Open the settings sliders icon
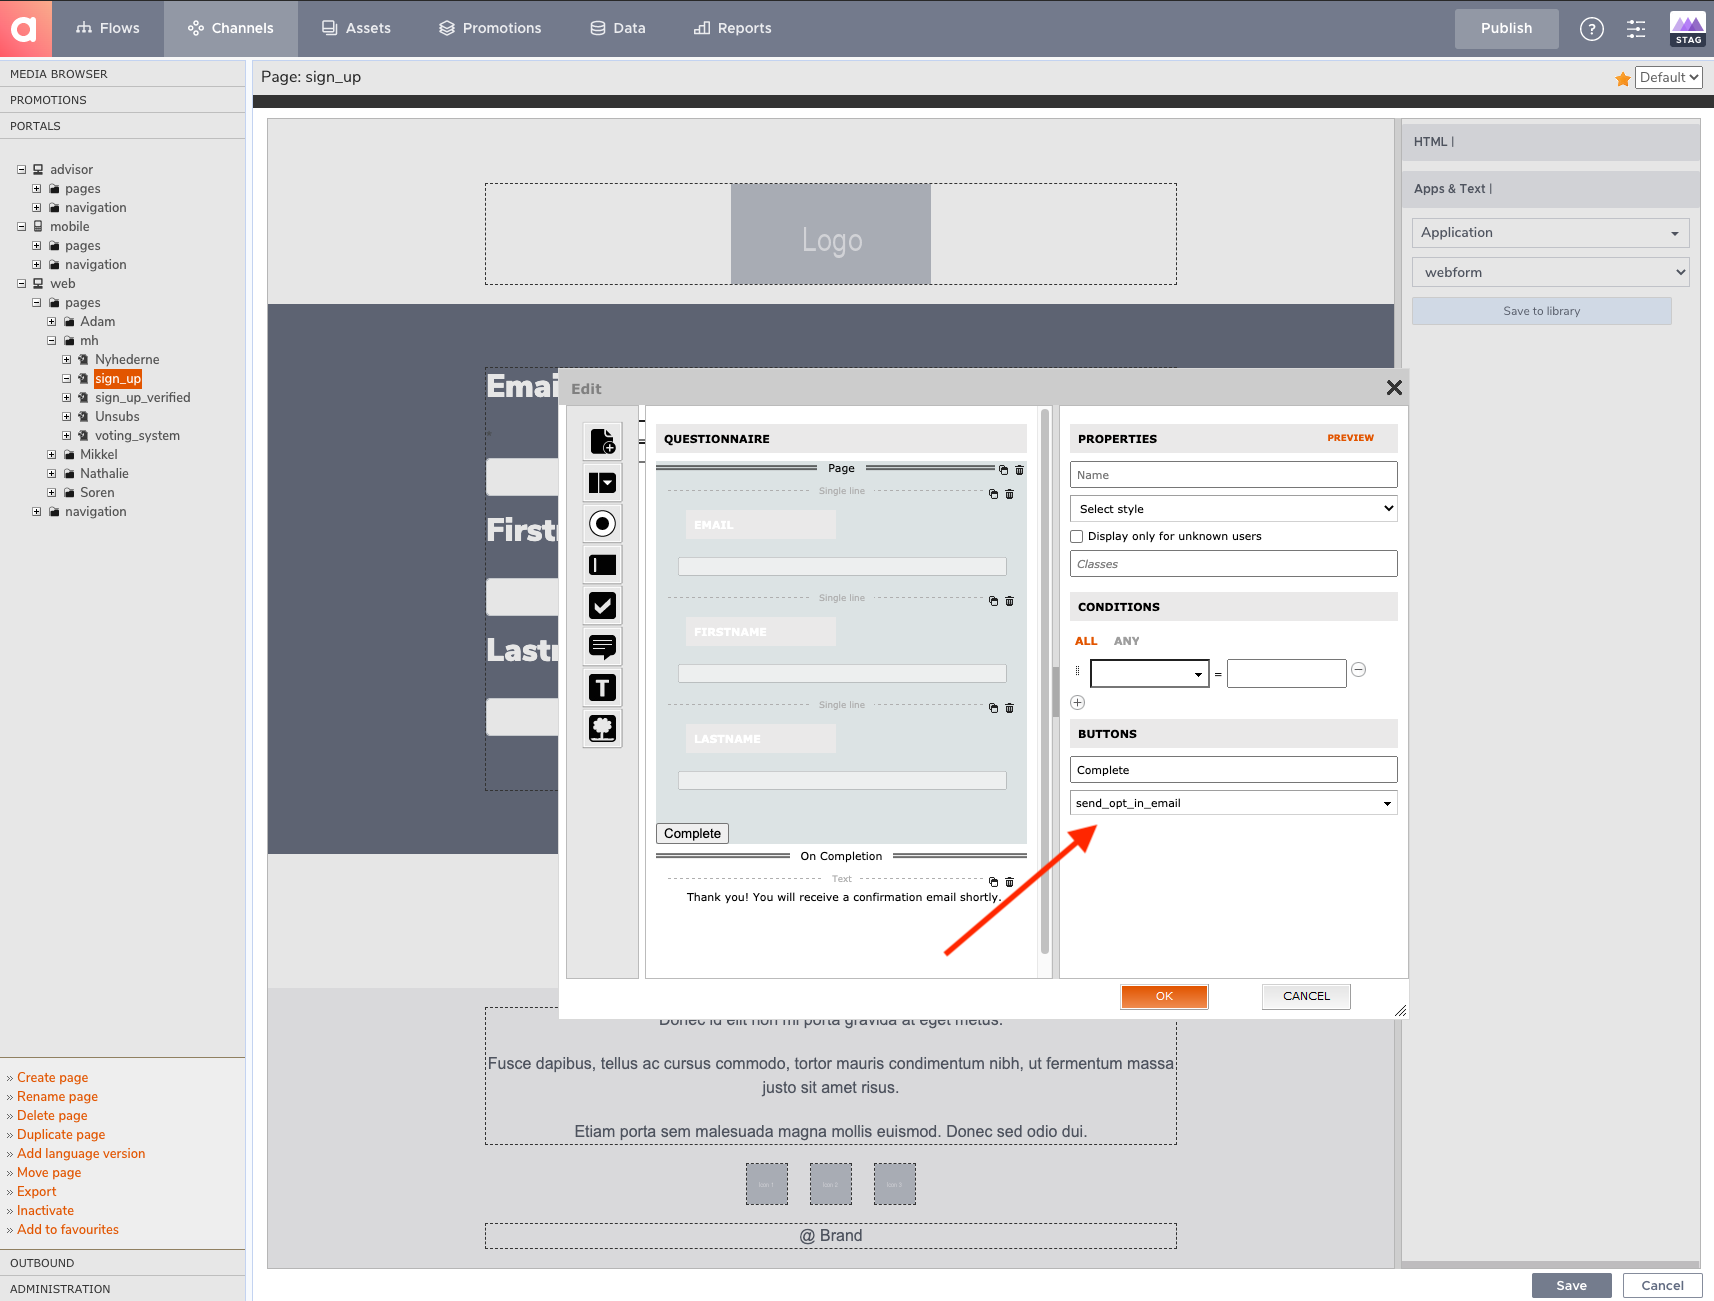Screen dimensions: 1714x1301 point(1636,29)
